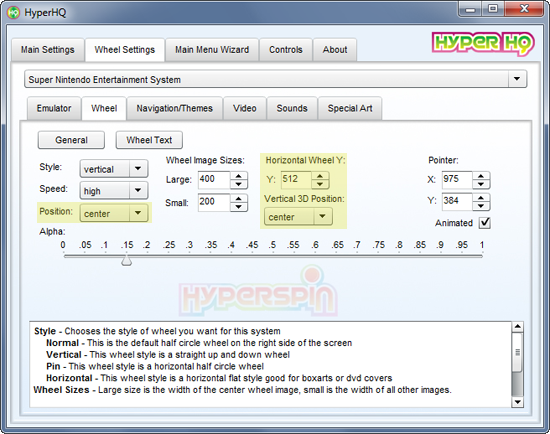Decrease the Pointer Y value
The image size is (550, 434).
[481, 206]
